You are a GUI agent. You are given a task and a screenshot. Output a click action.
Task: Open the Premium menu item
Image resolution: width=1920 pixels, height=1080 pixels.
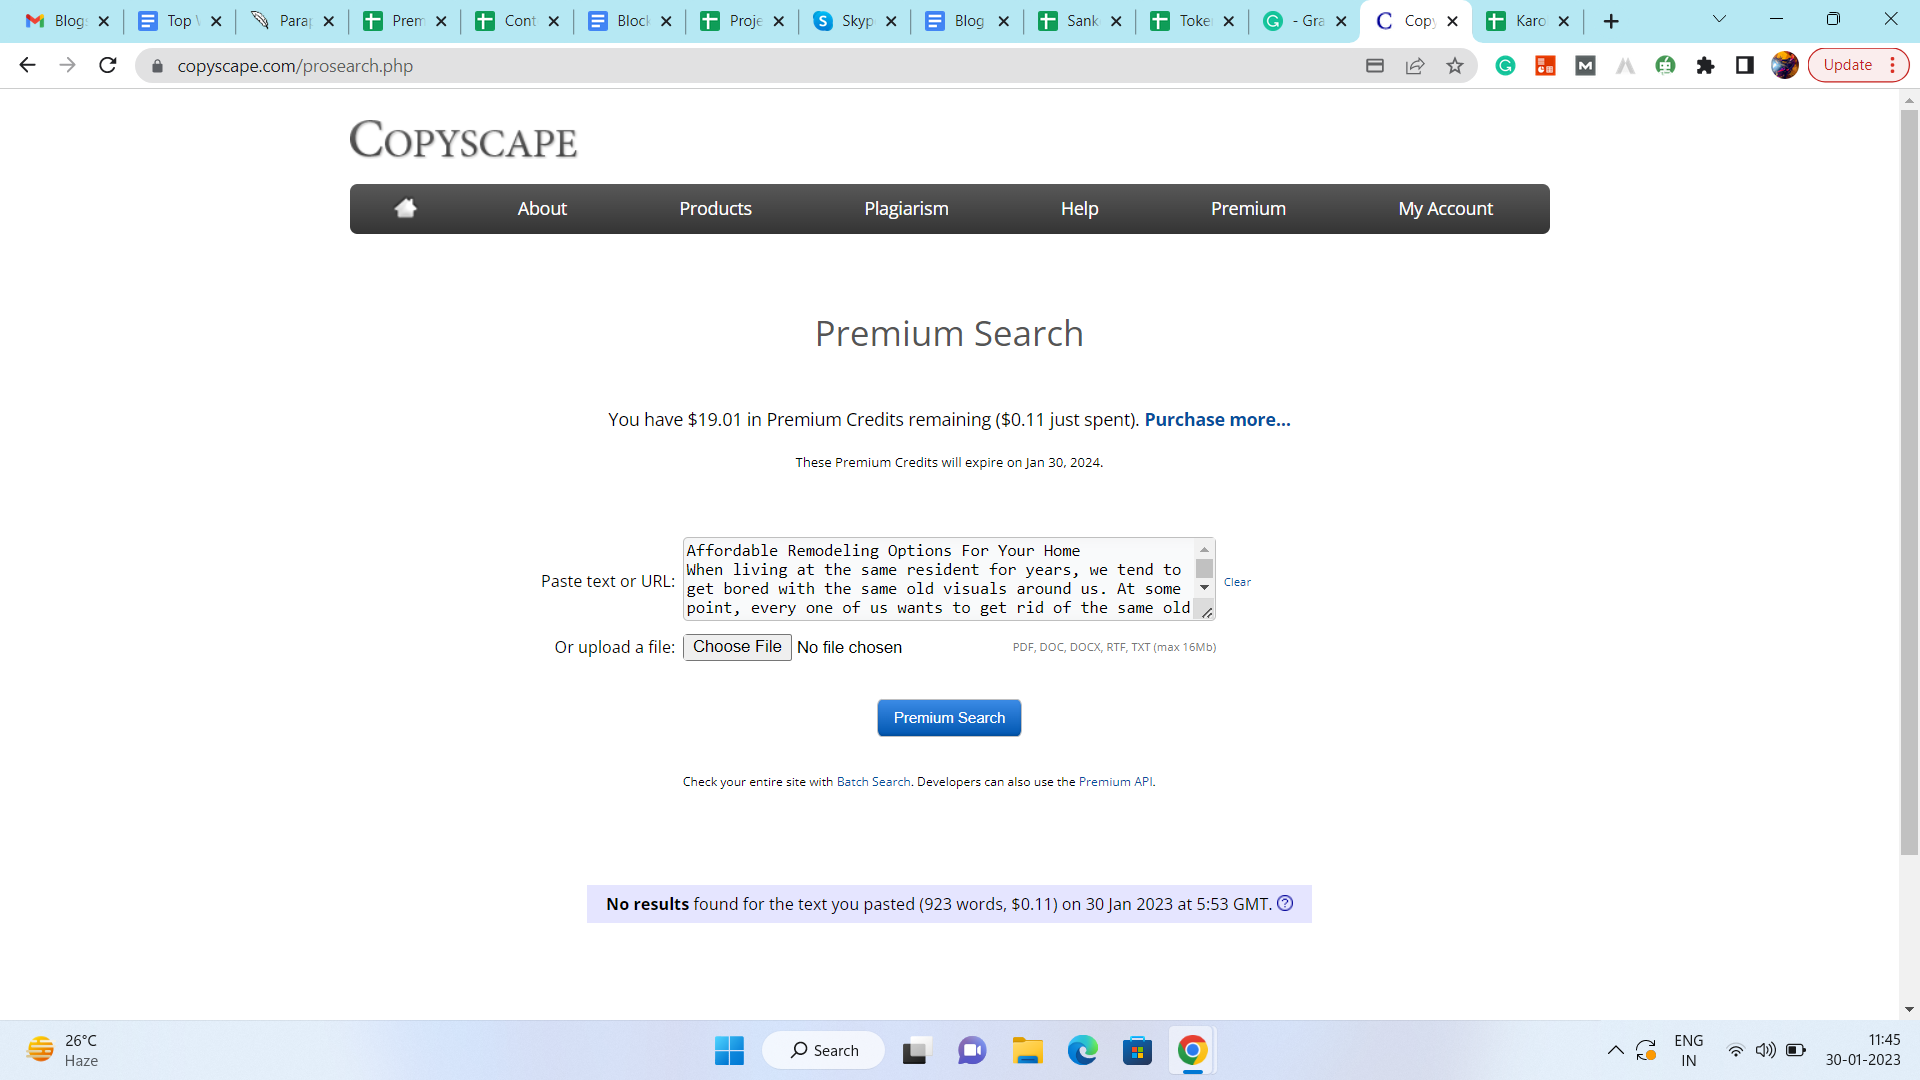[x=1248, y=208]
